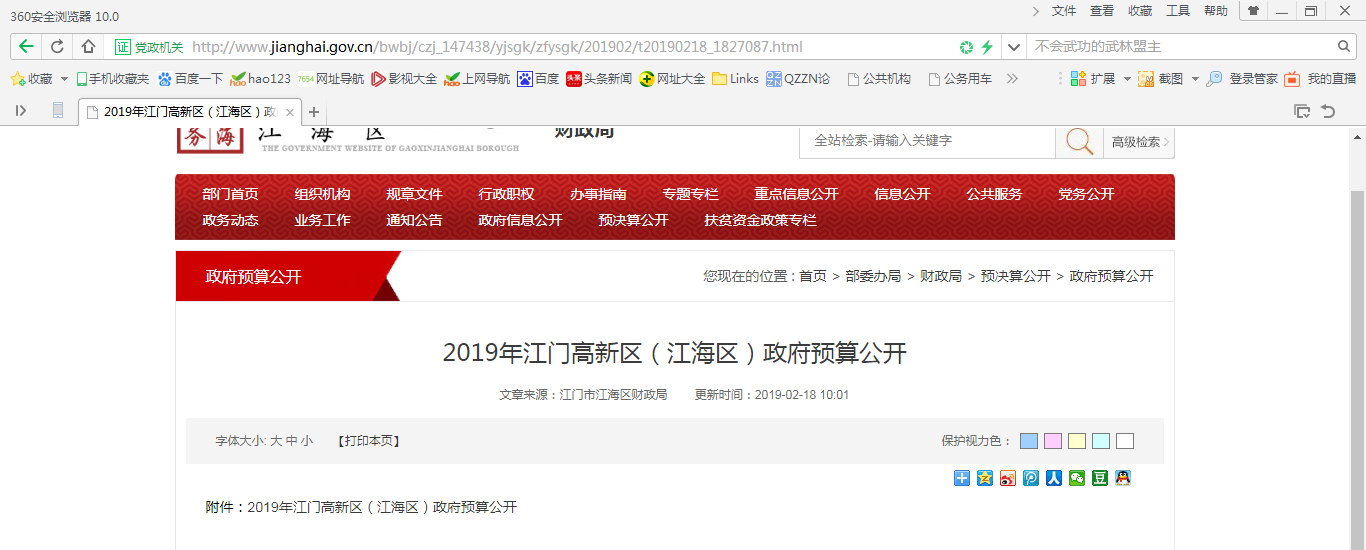1366x550 pixels.
Task: Close the 2019年江门高新区 tab
Action: click(290, 112)
